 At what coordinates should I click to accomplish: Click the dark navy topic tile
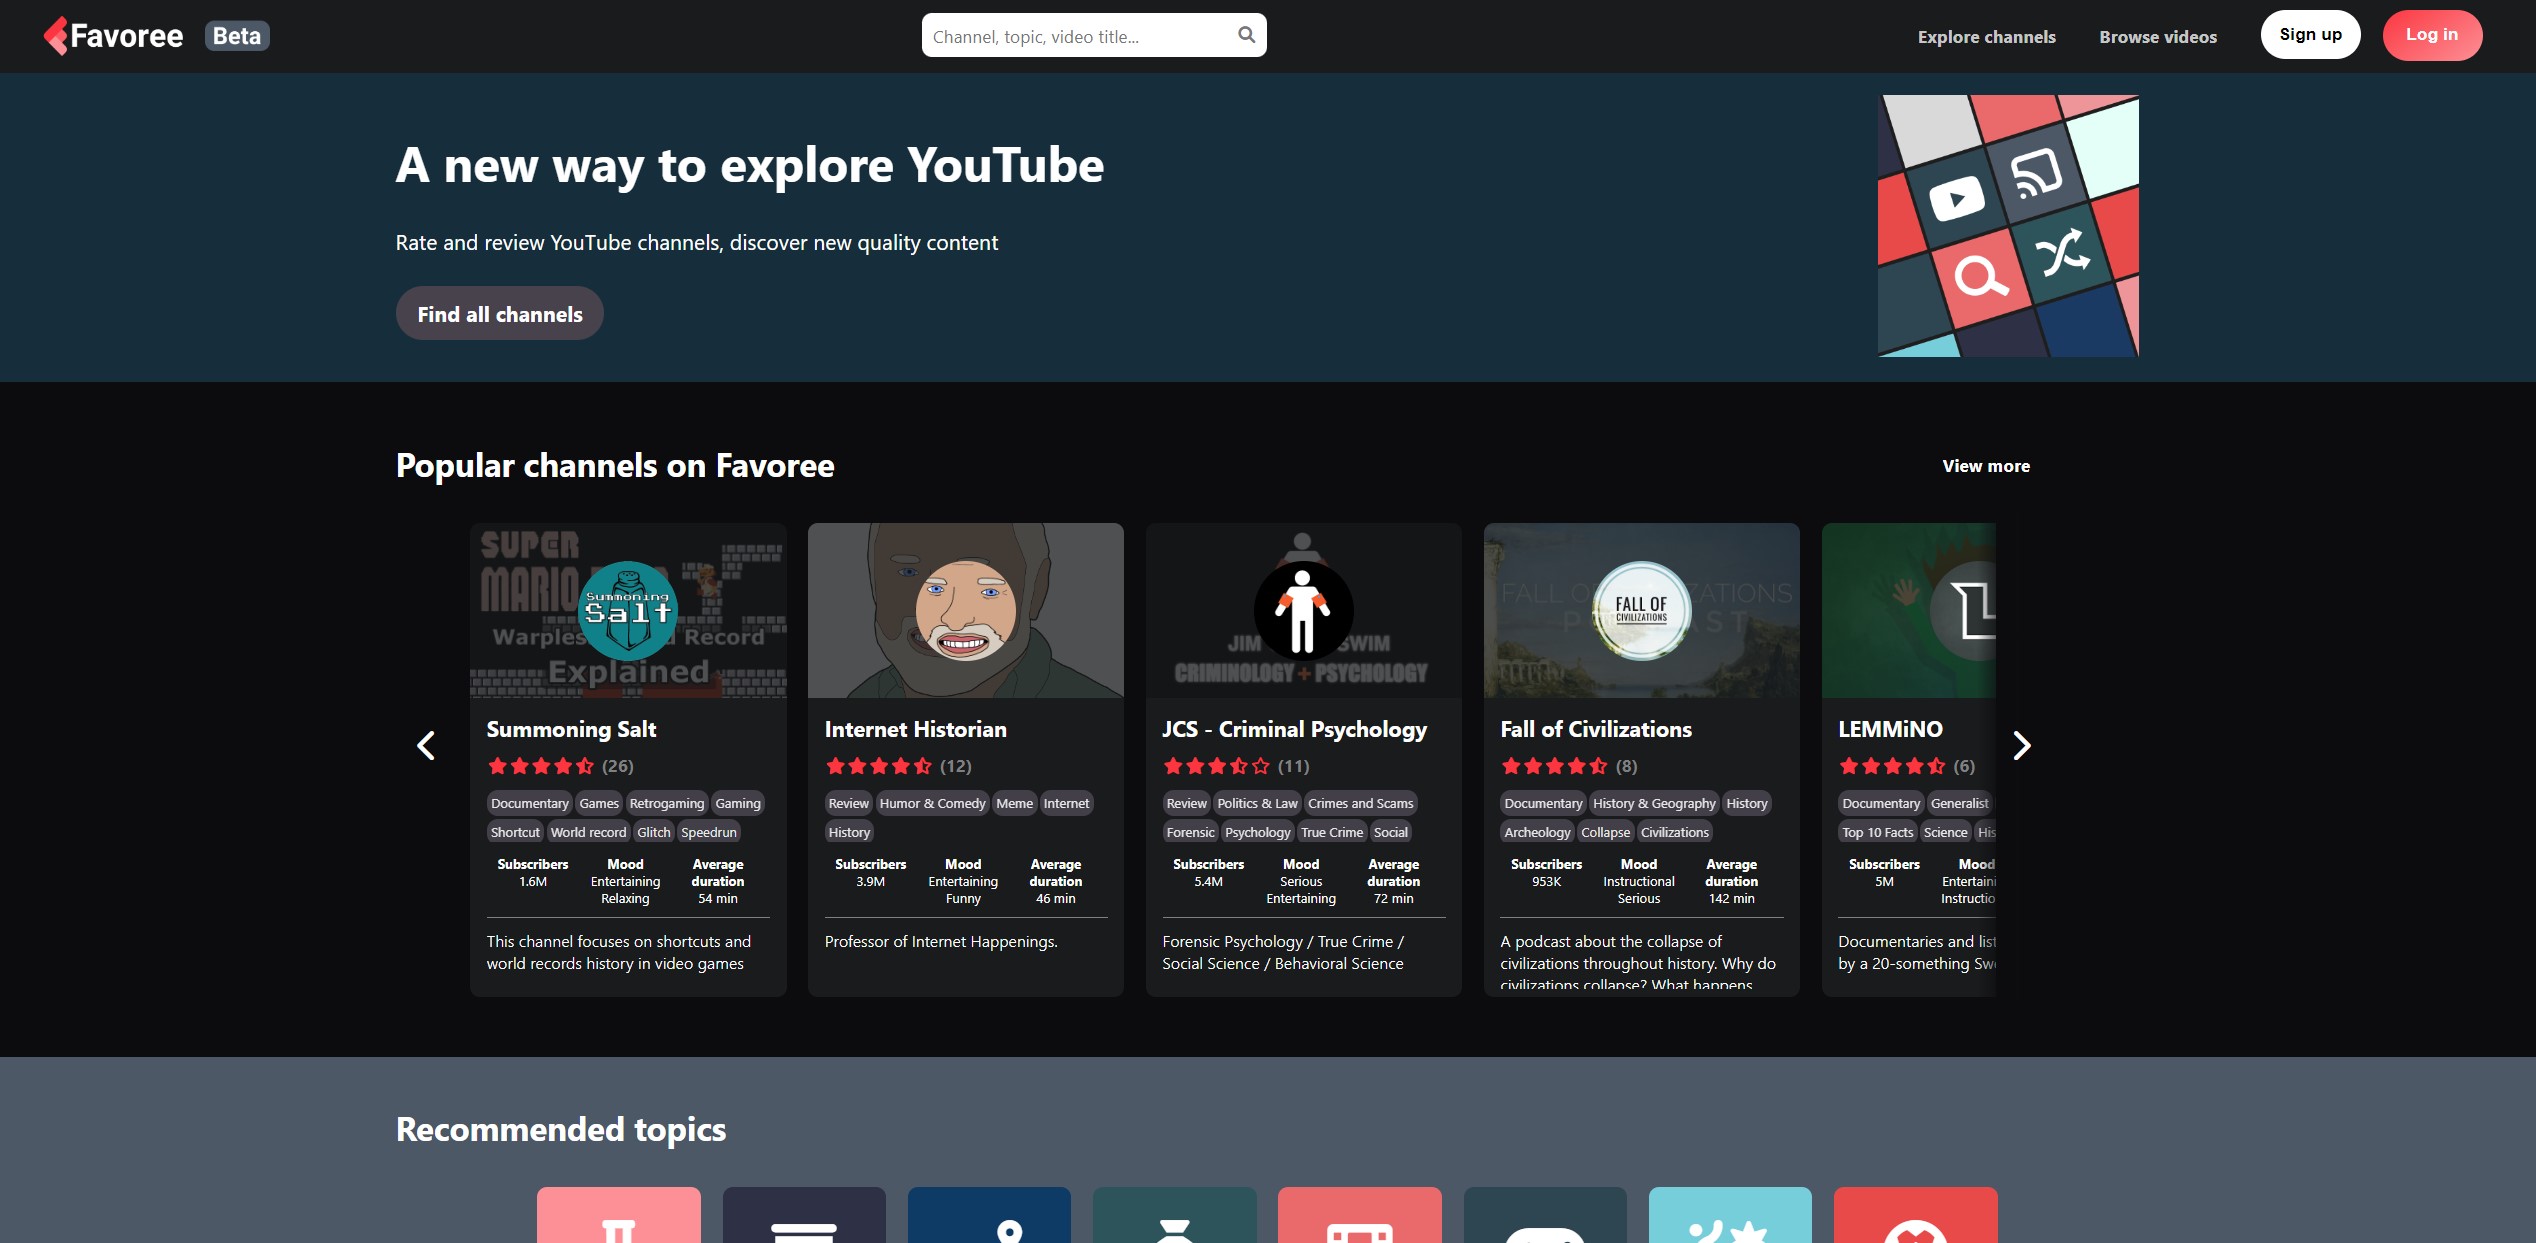[x=804, y=1215]
